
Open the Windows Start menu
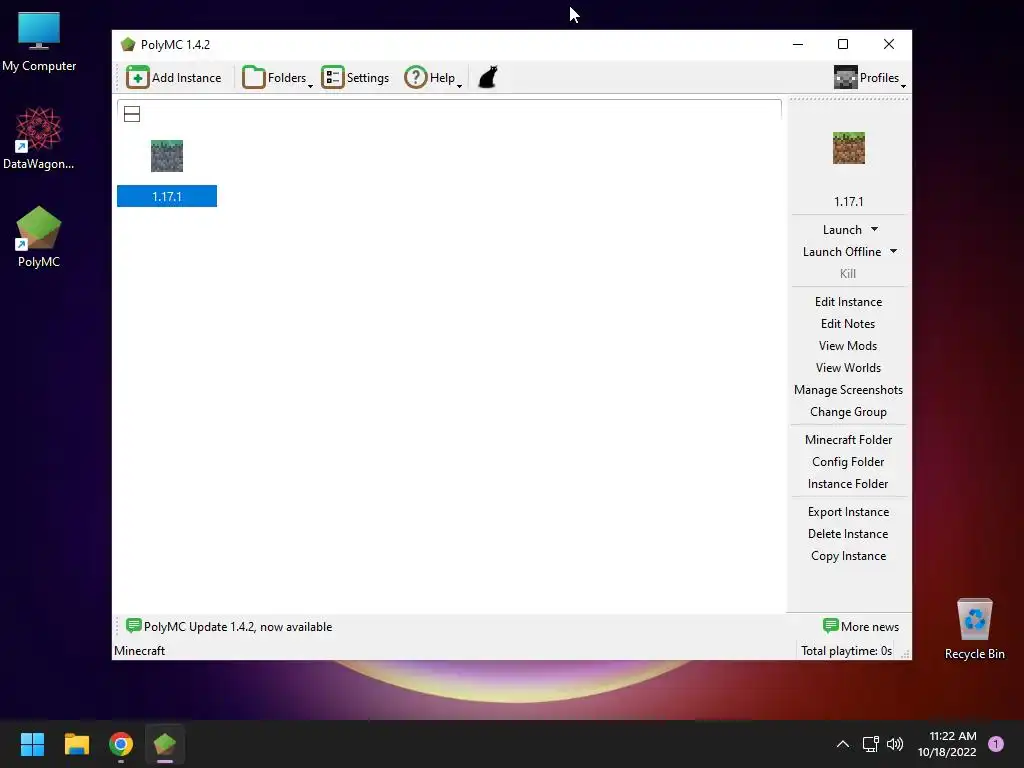point(32,744)
